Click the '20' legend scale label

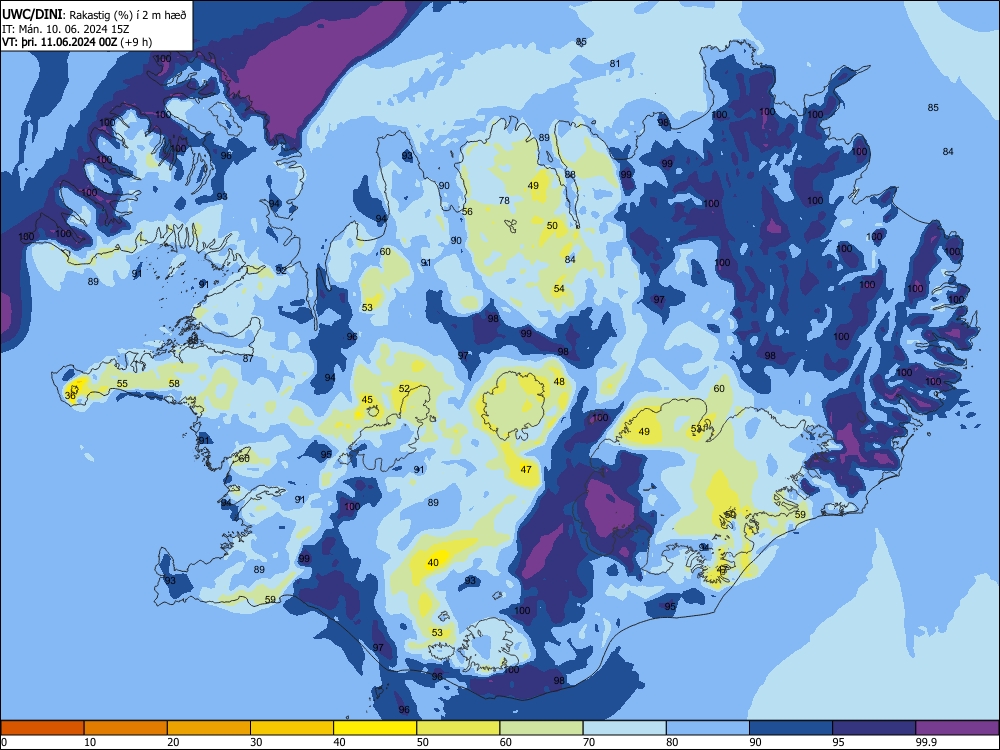pos(173,742)
